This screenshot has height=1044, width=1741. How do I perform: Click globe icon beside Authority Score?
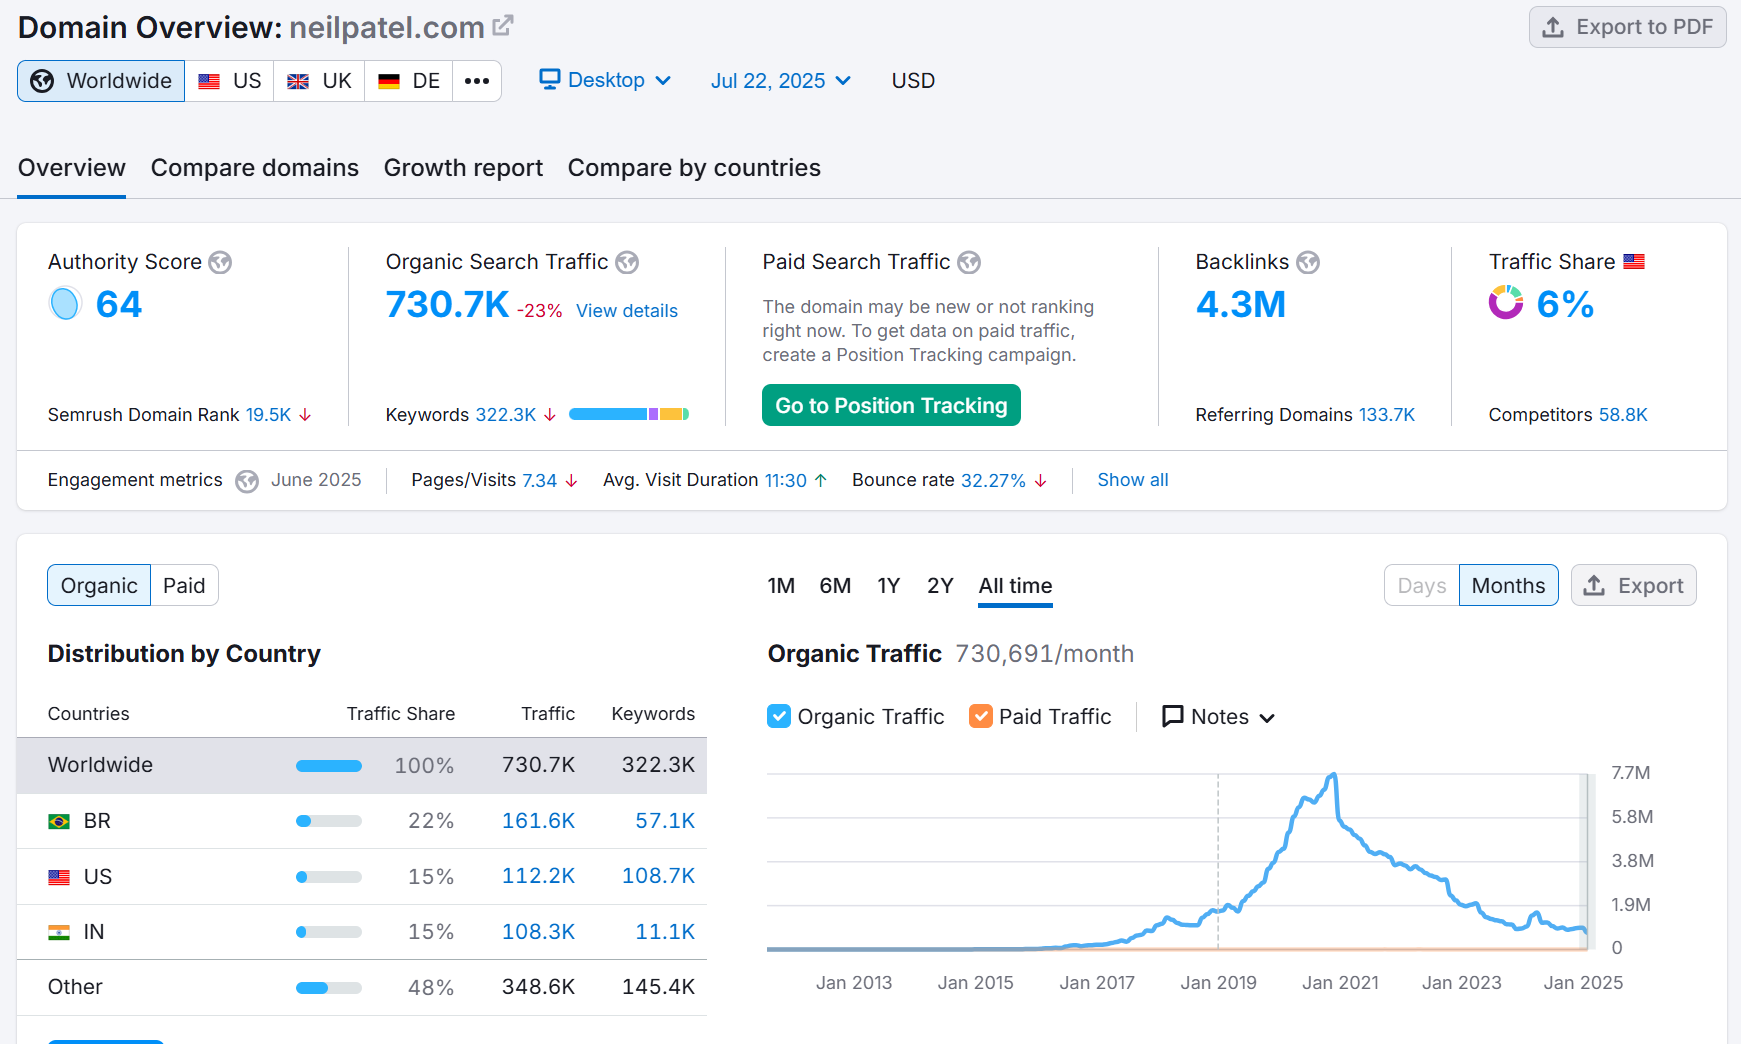pos(220,262)
